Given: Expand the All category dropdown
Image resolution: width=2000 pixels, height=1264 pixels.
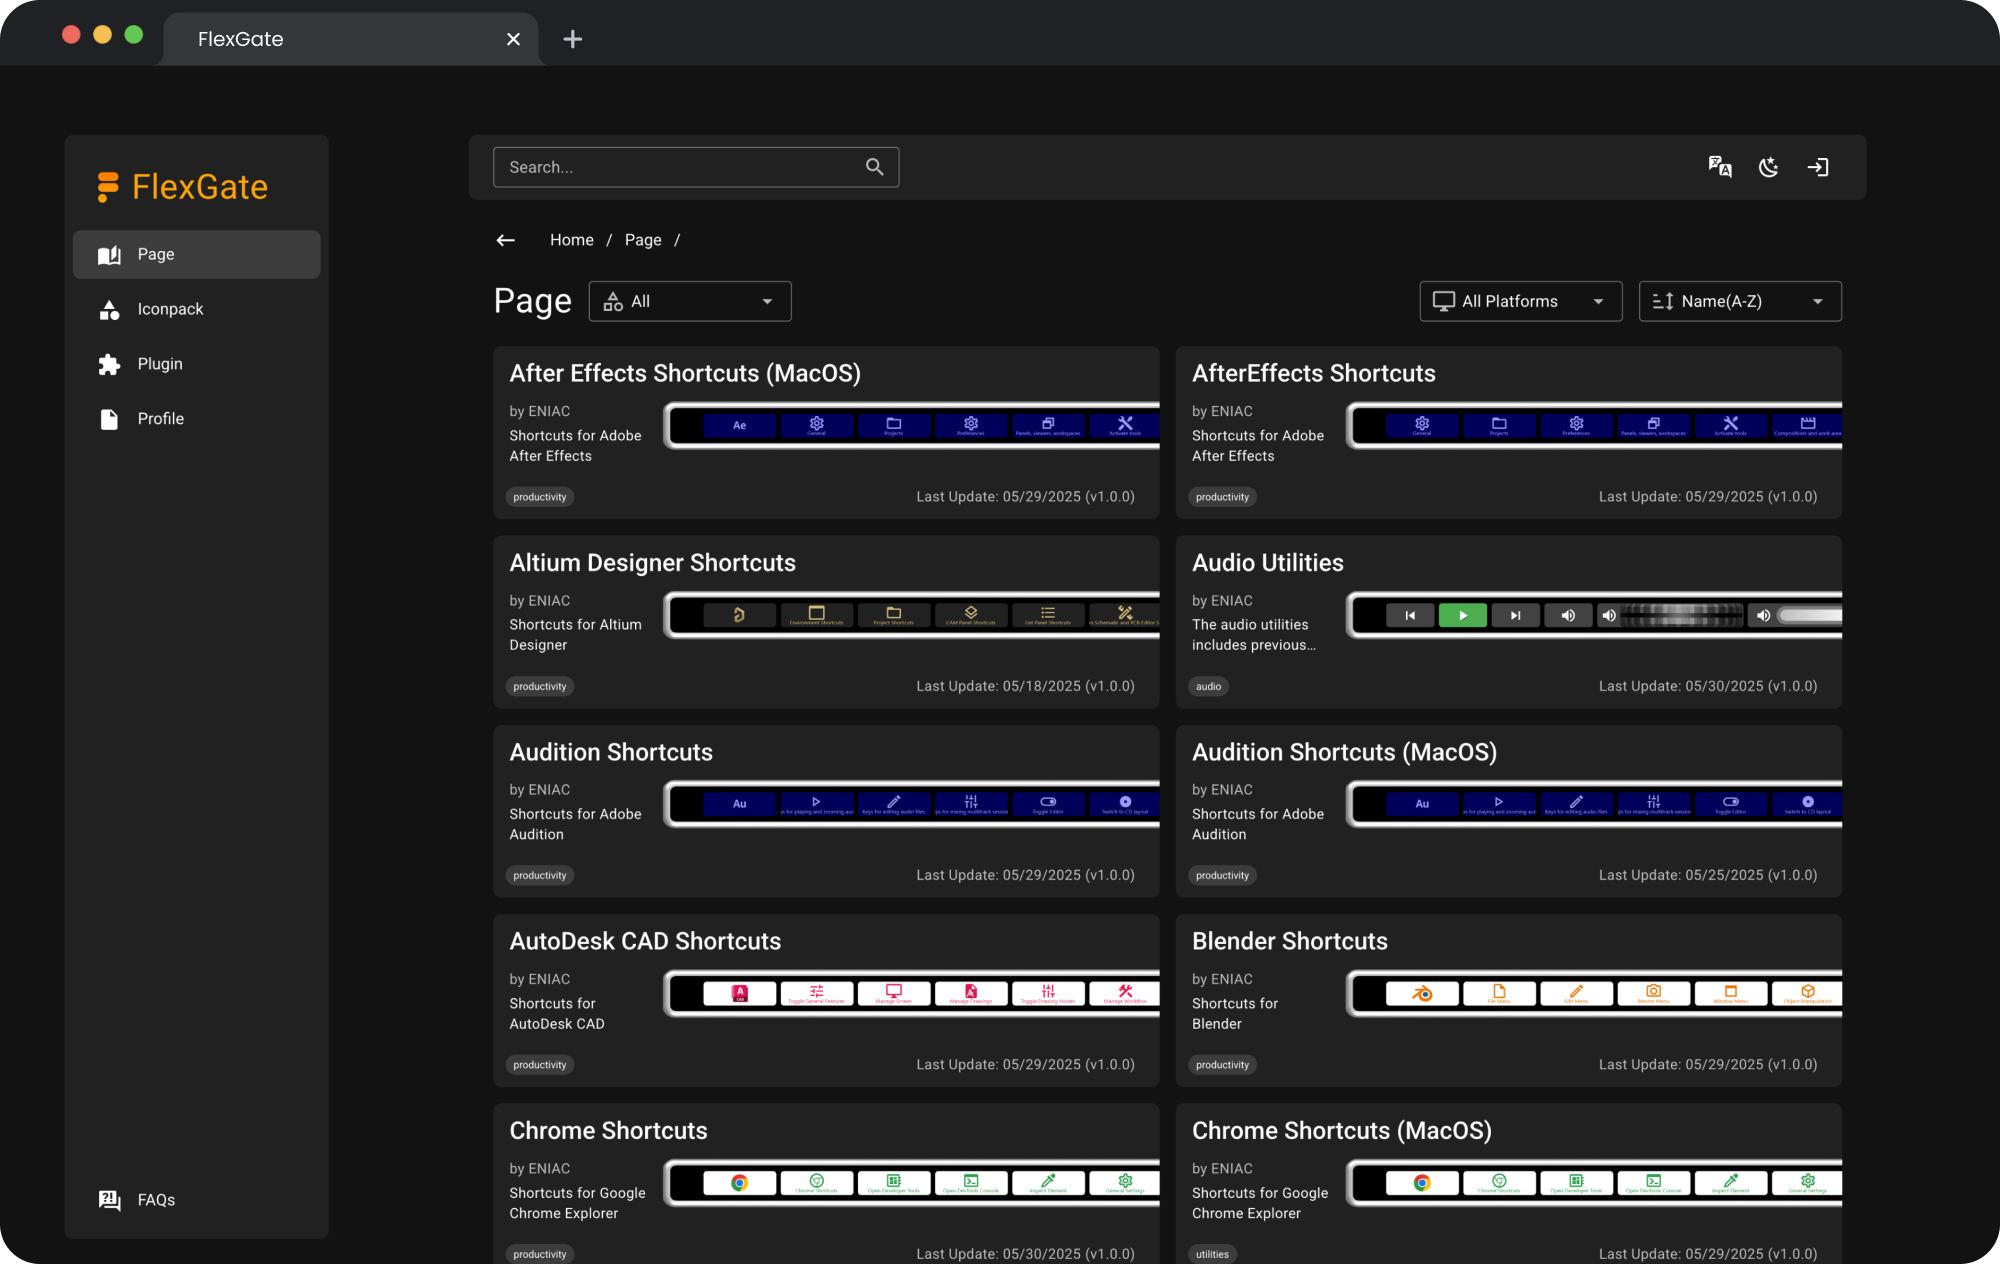Looking at the screenshot, I should point(690,301).
